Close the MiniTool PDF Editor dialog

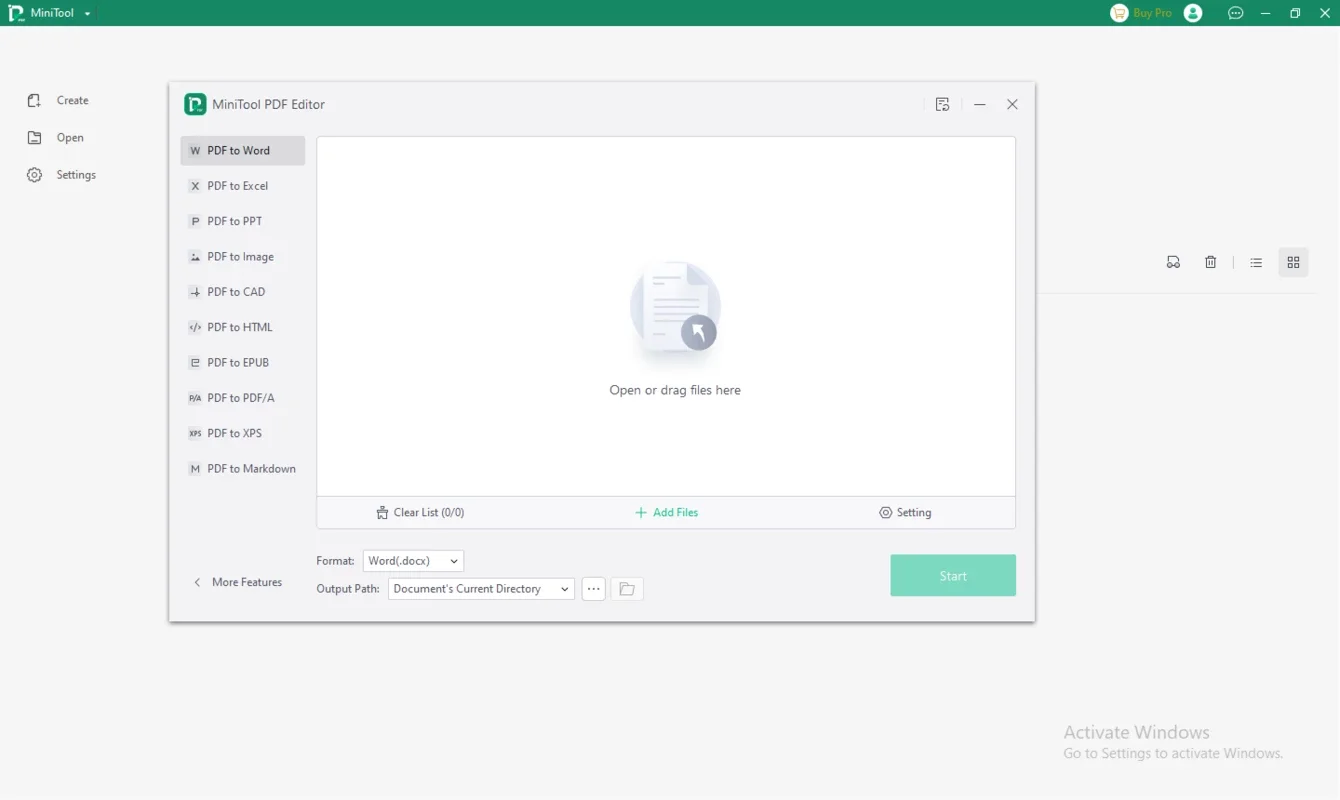[x=1012, y=104]
